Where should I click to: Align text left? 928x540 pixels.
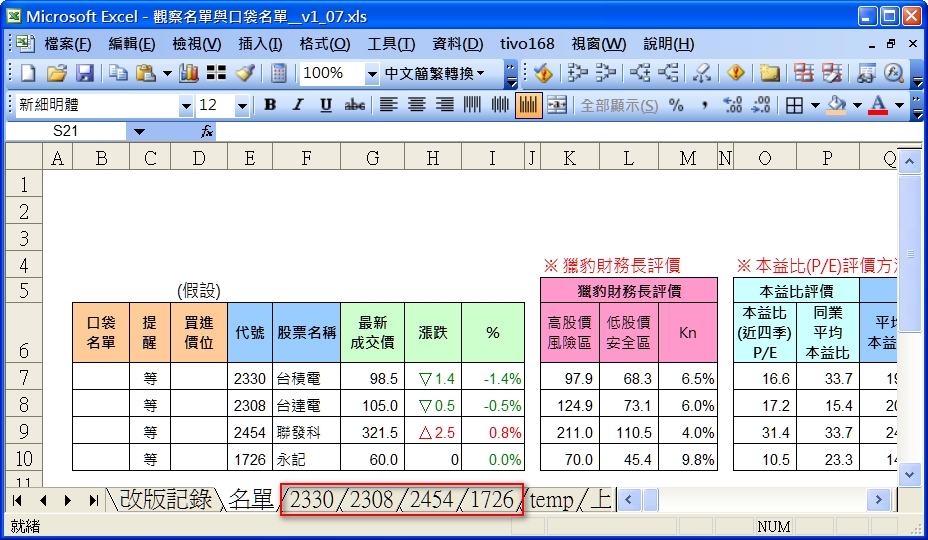(388, 105)
